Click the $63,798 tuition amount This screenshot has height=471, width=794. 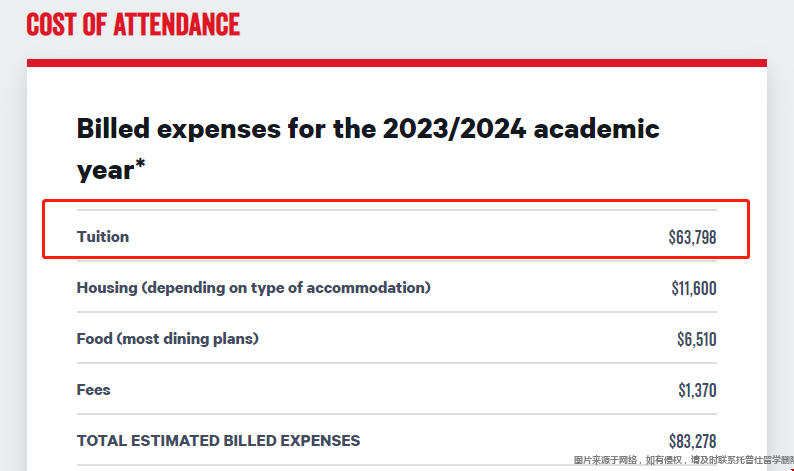point(692,237)
